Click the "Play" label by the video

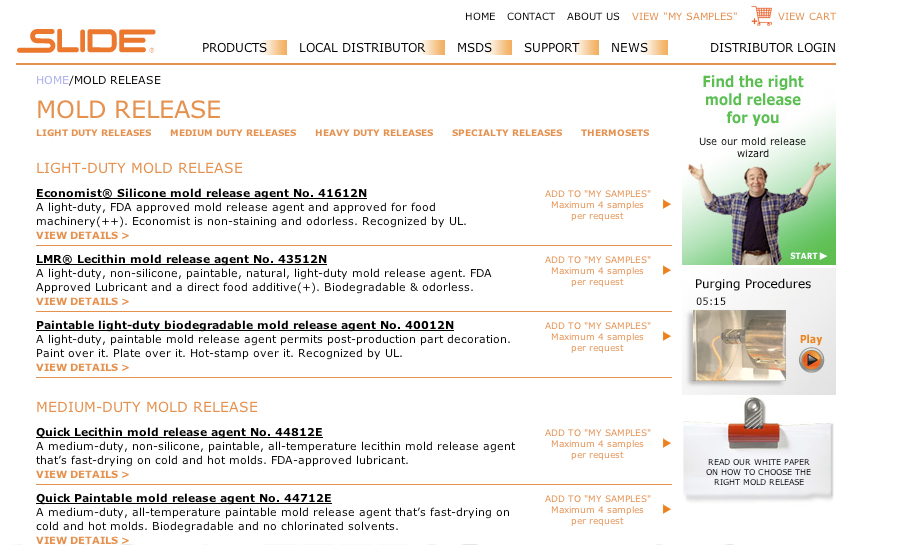point(810,339)
